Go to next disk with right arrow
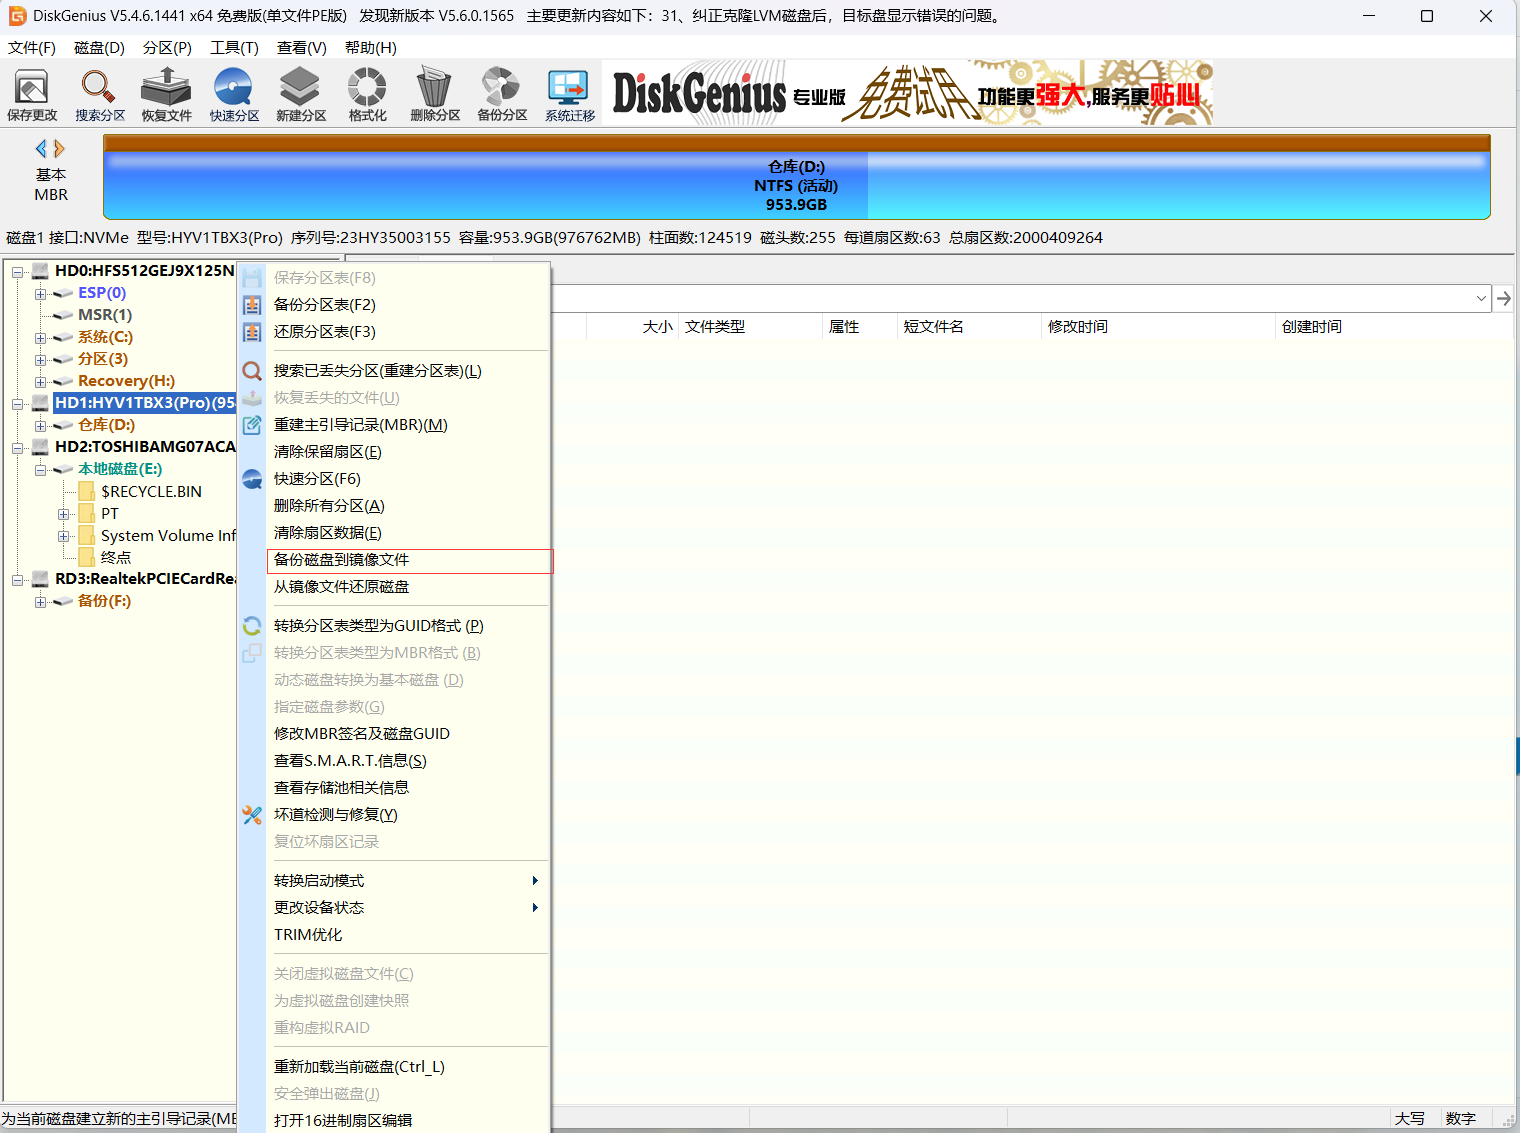This screenshot has height=1133, width=1520. (x=59, y=149)
